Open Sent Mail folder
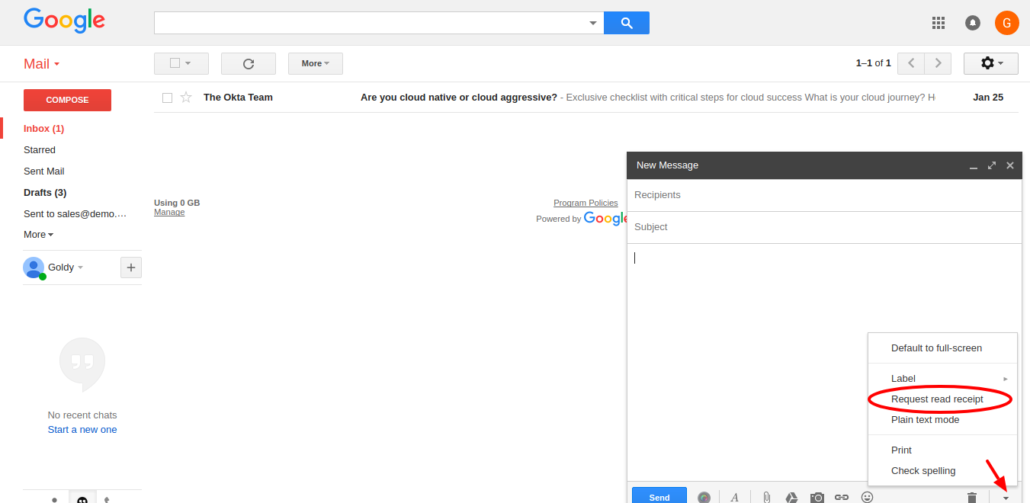Screen dimensions: 1030x503 (44, 171)
